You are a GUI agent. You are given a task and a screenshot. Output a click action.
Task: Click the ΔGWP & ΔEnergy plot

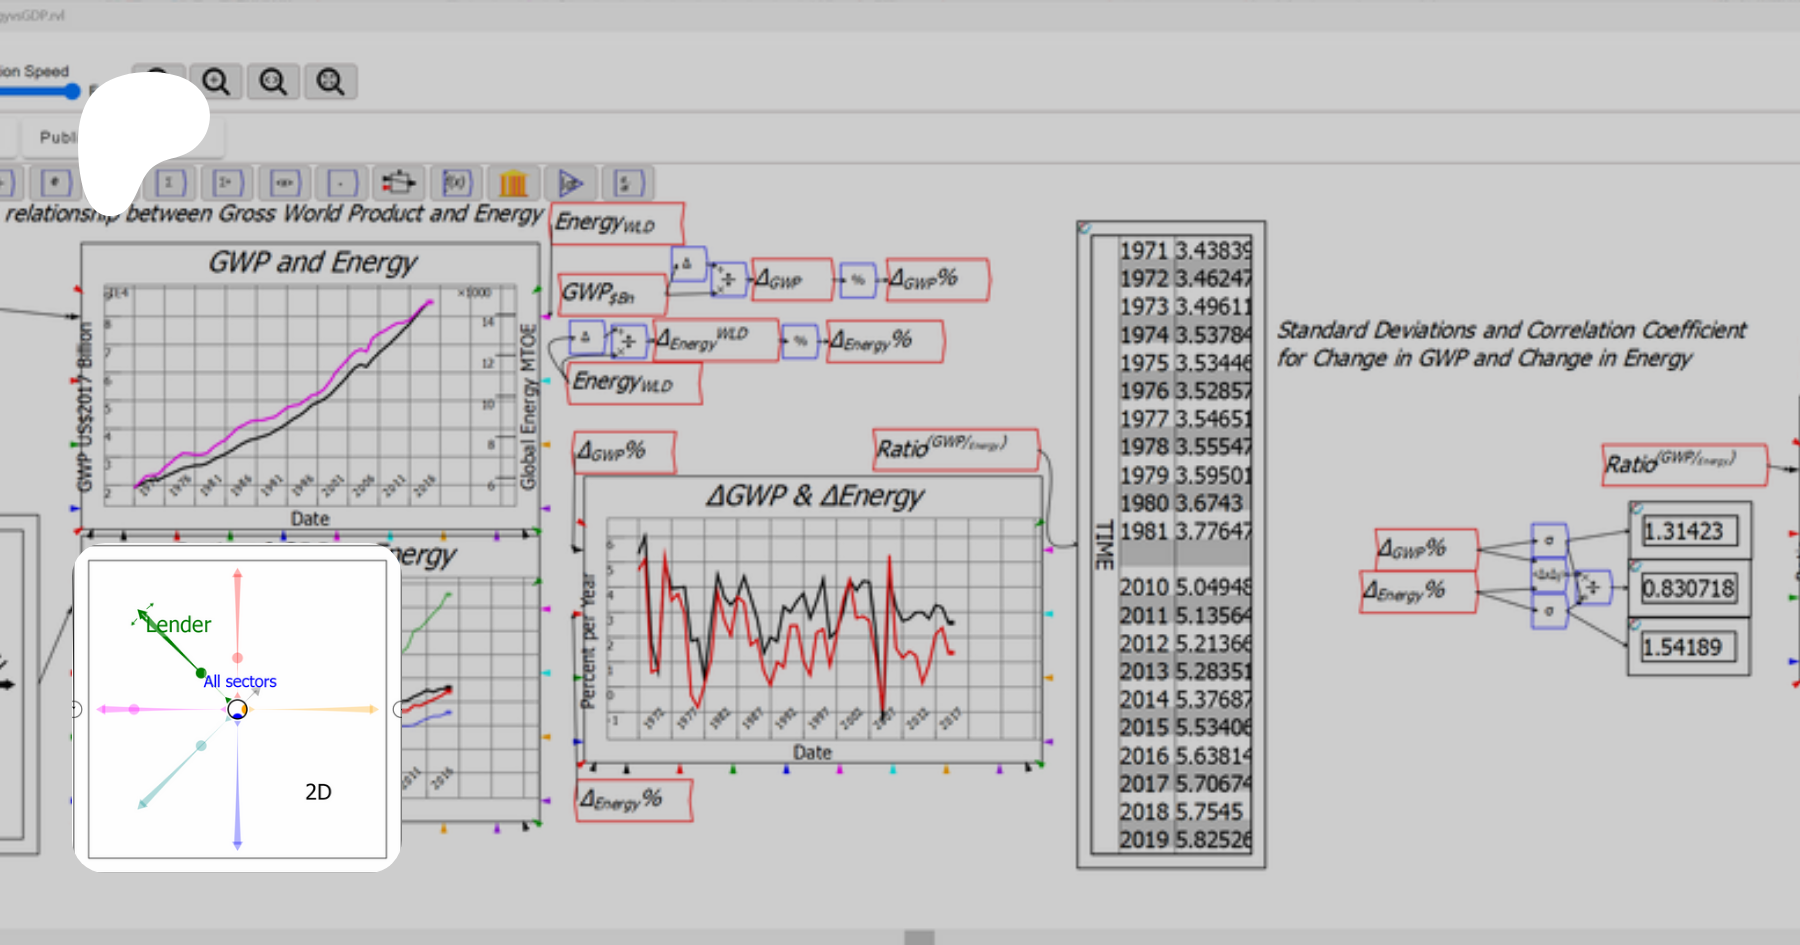(x=812, y=620)
